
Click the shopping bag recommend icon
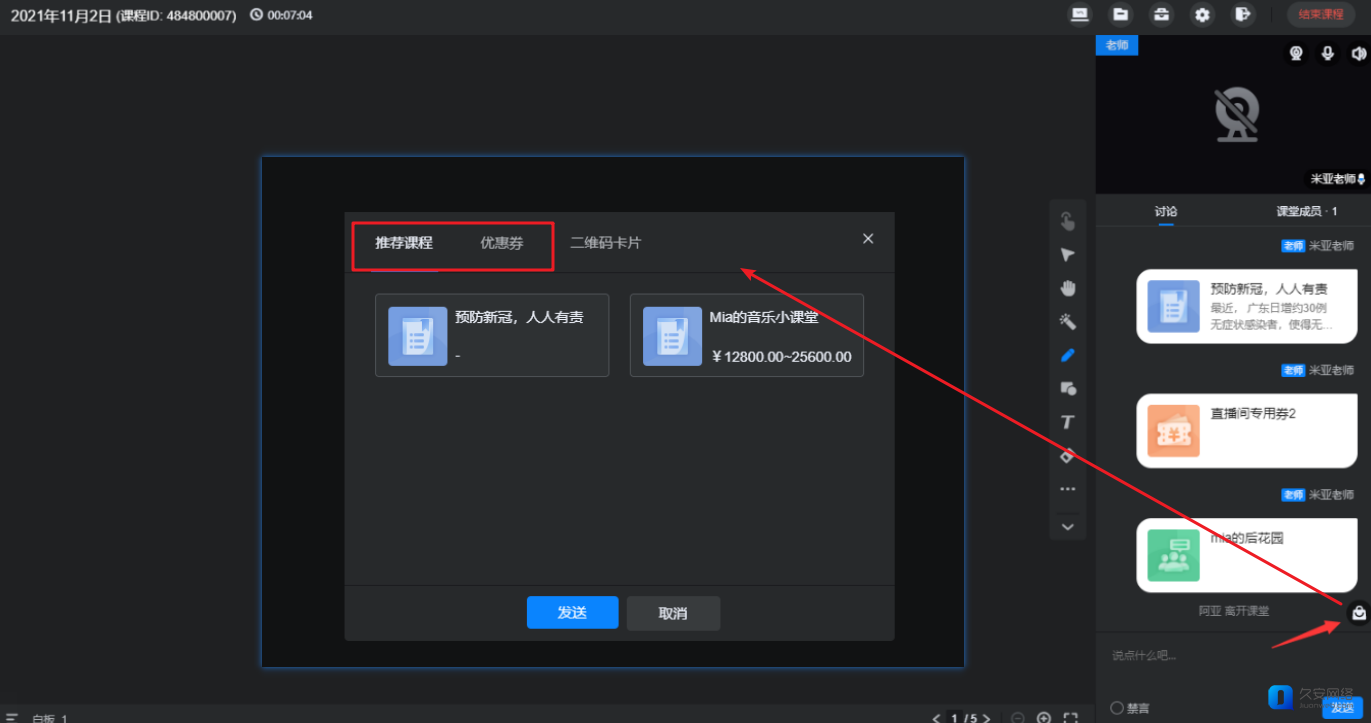pos(1358,613)
